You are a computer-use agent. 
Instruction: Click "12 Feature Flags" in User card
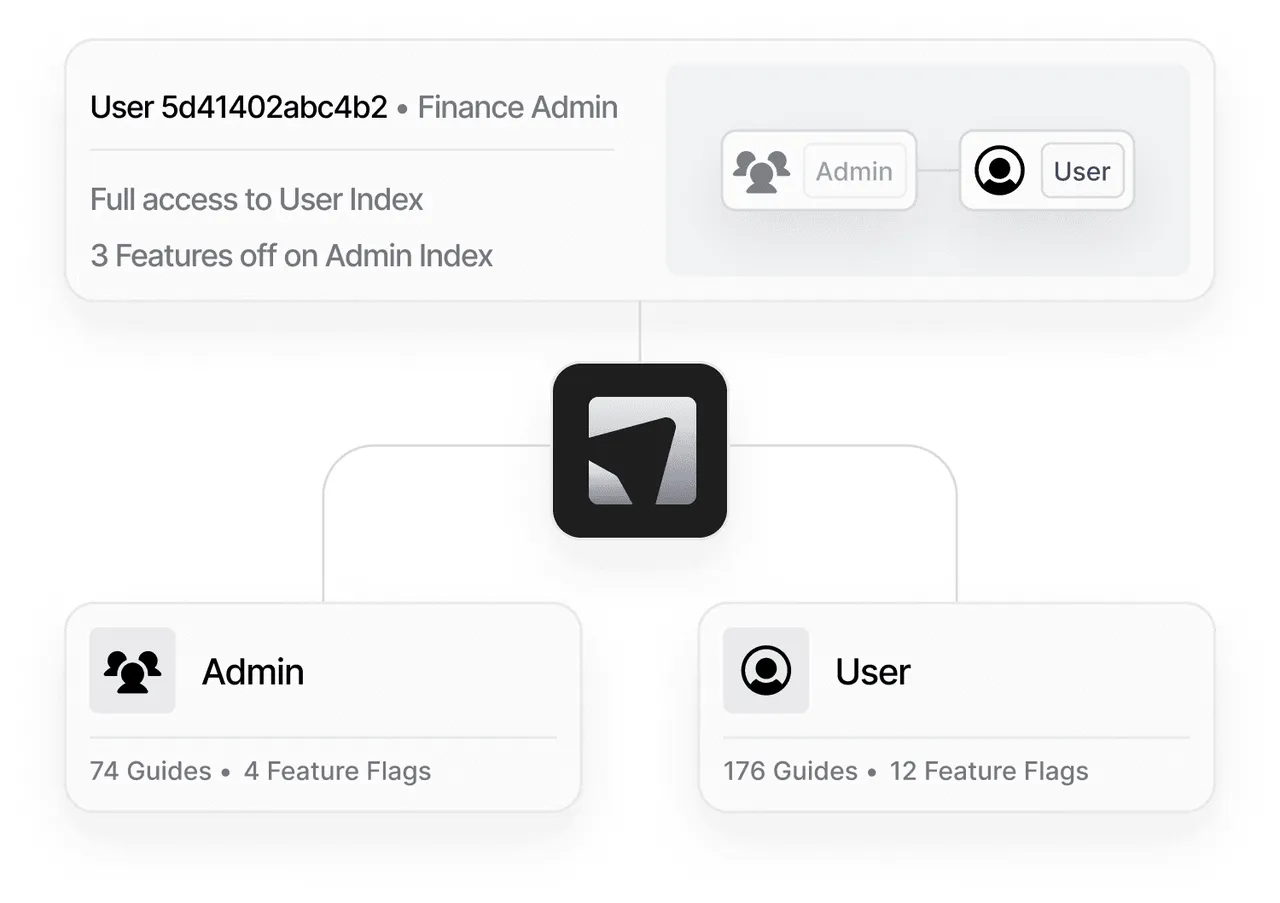tap(989, 771)
